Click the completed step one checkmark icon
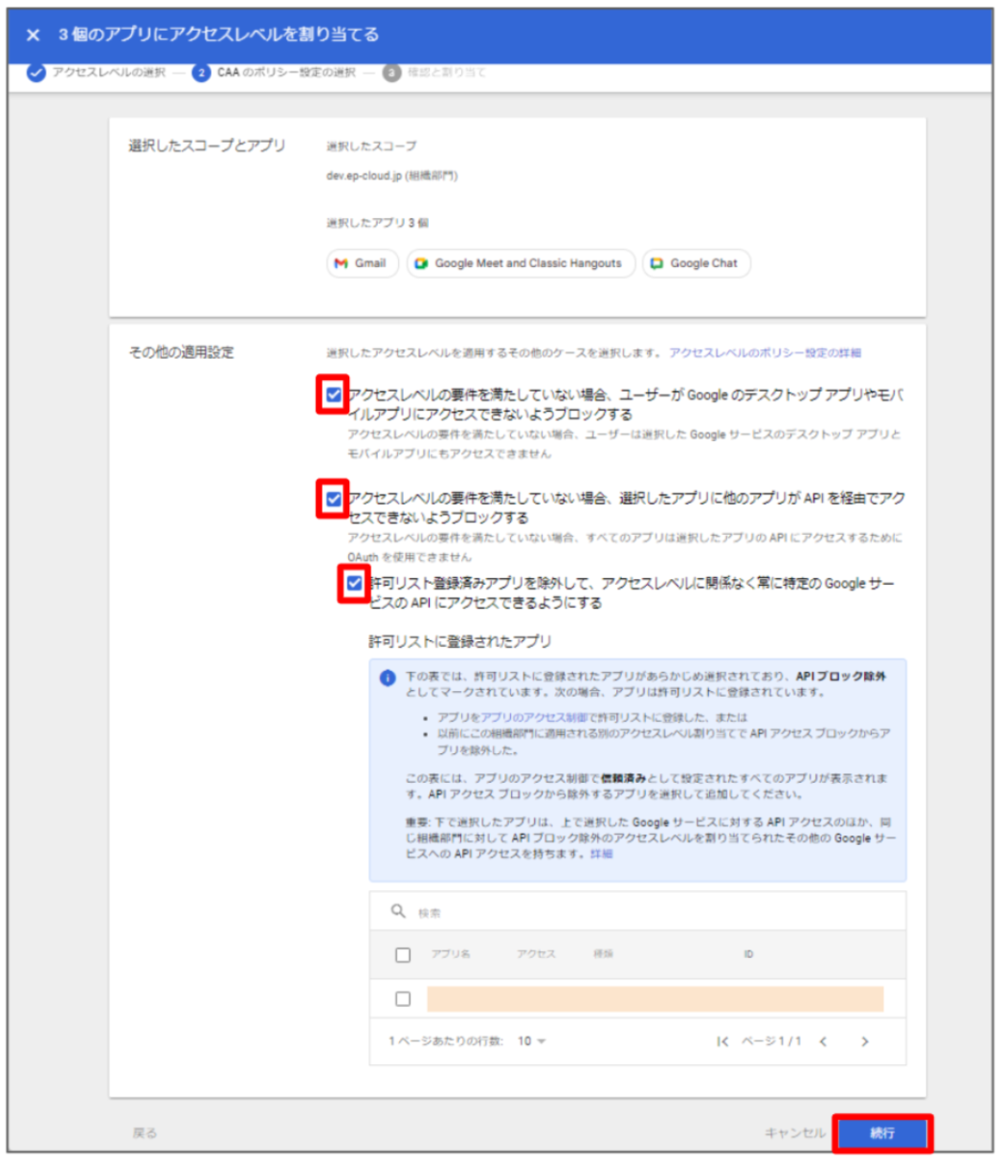 pos(36,72)
